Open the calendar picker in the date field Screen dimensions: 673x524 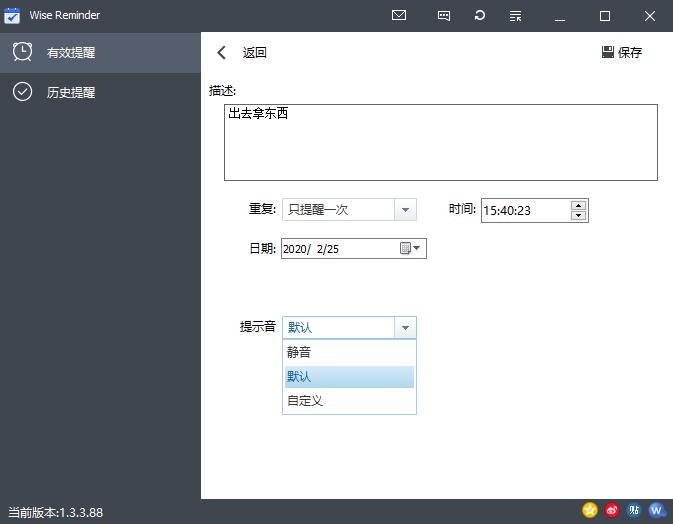tap(411, 248)
